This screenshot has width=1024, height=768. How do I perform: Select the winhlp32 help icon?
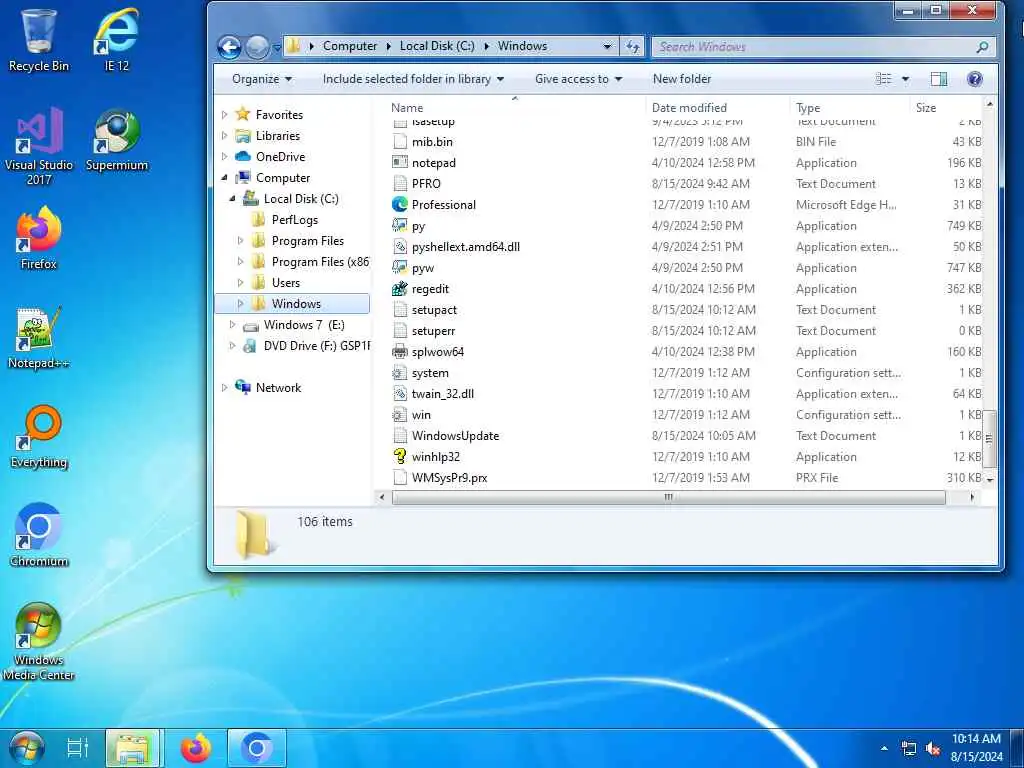click(400, 456)
